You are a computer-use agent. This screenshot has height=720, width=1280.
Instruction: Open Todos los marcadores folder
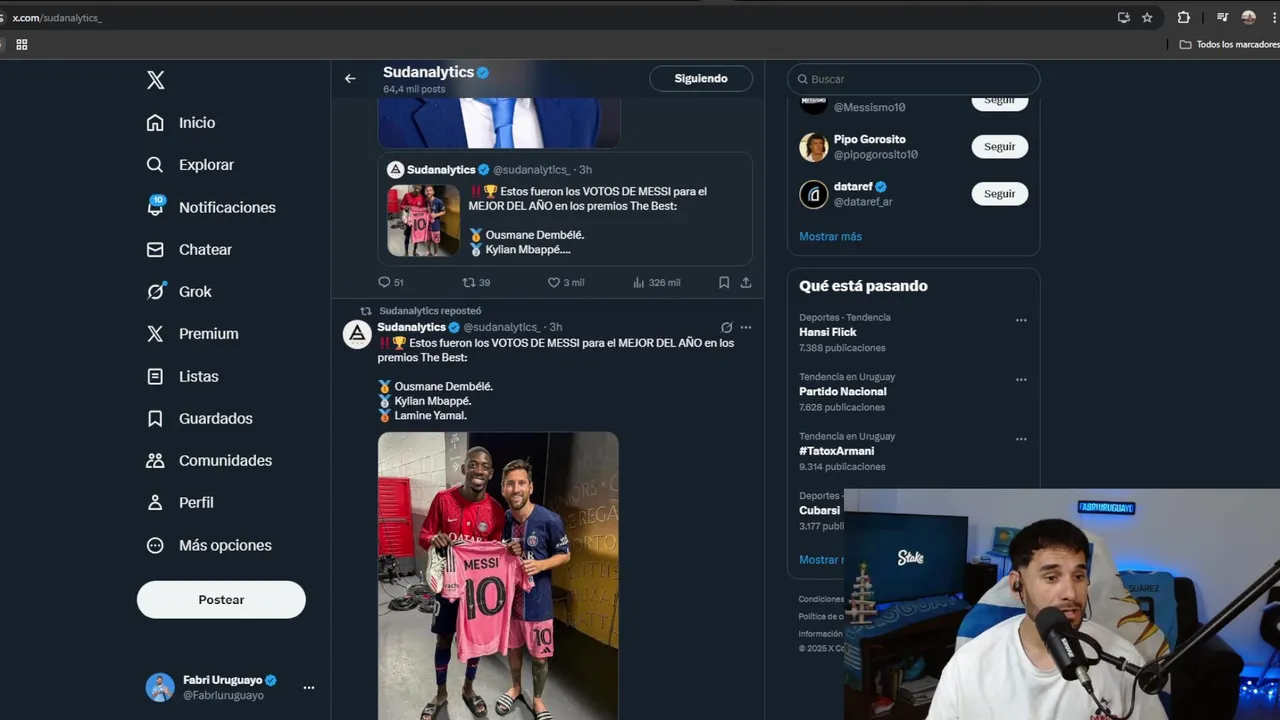(x=1230, y=44)
